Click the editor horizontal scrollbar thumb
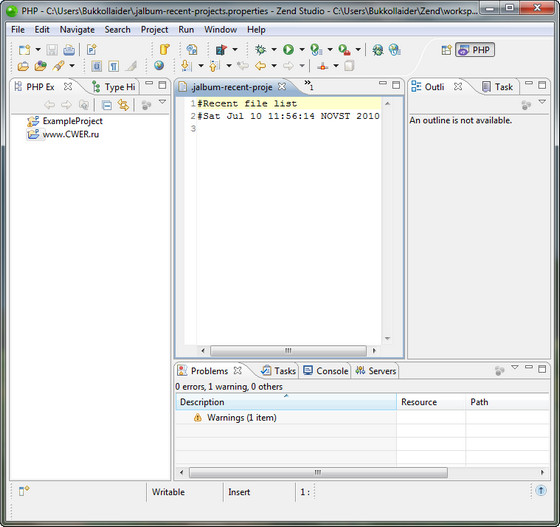Viewport: 560px width, 527px height. (x=288, y=351)
